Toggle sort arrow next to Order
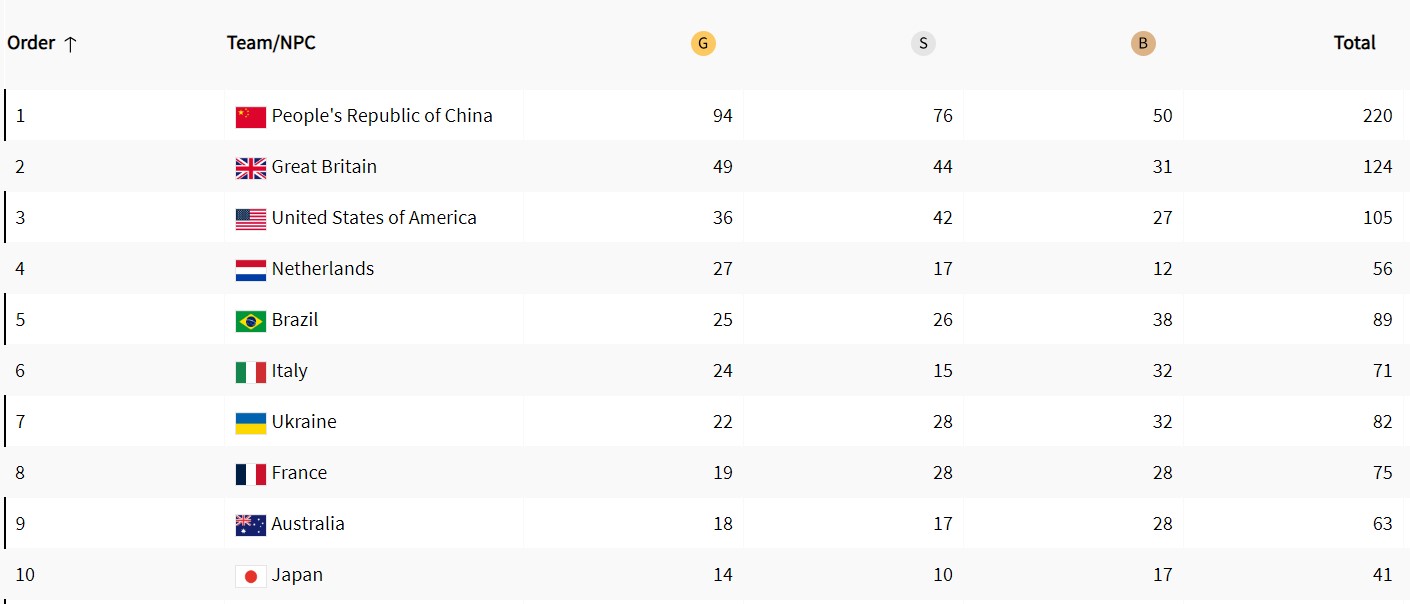The image size is (1410, 604). (x=70, y=44)
